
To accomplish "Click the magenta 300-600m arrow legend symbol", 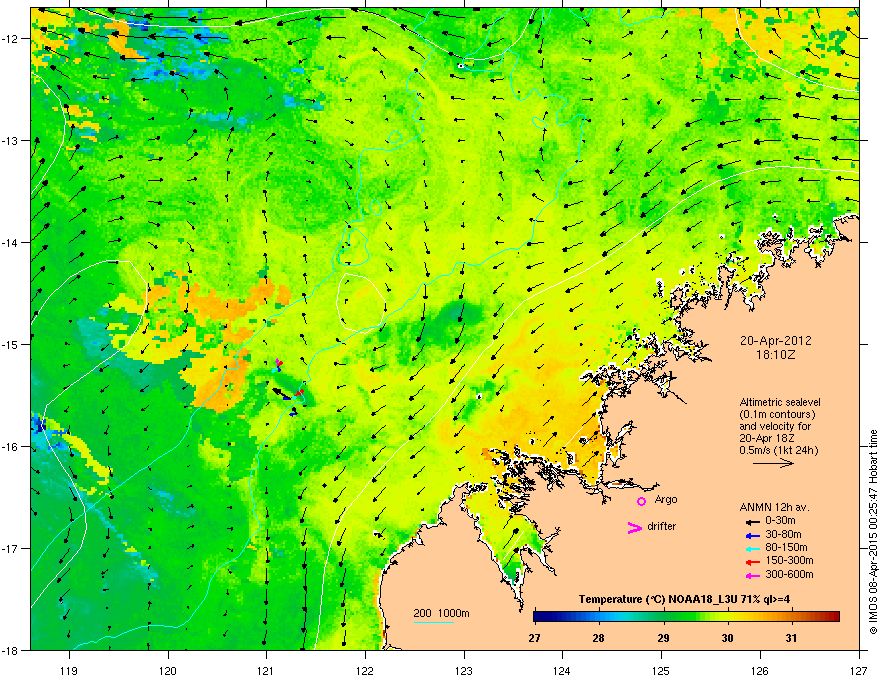I will (x=752, y=575).
